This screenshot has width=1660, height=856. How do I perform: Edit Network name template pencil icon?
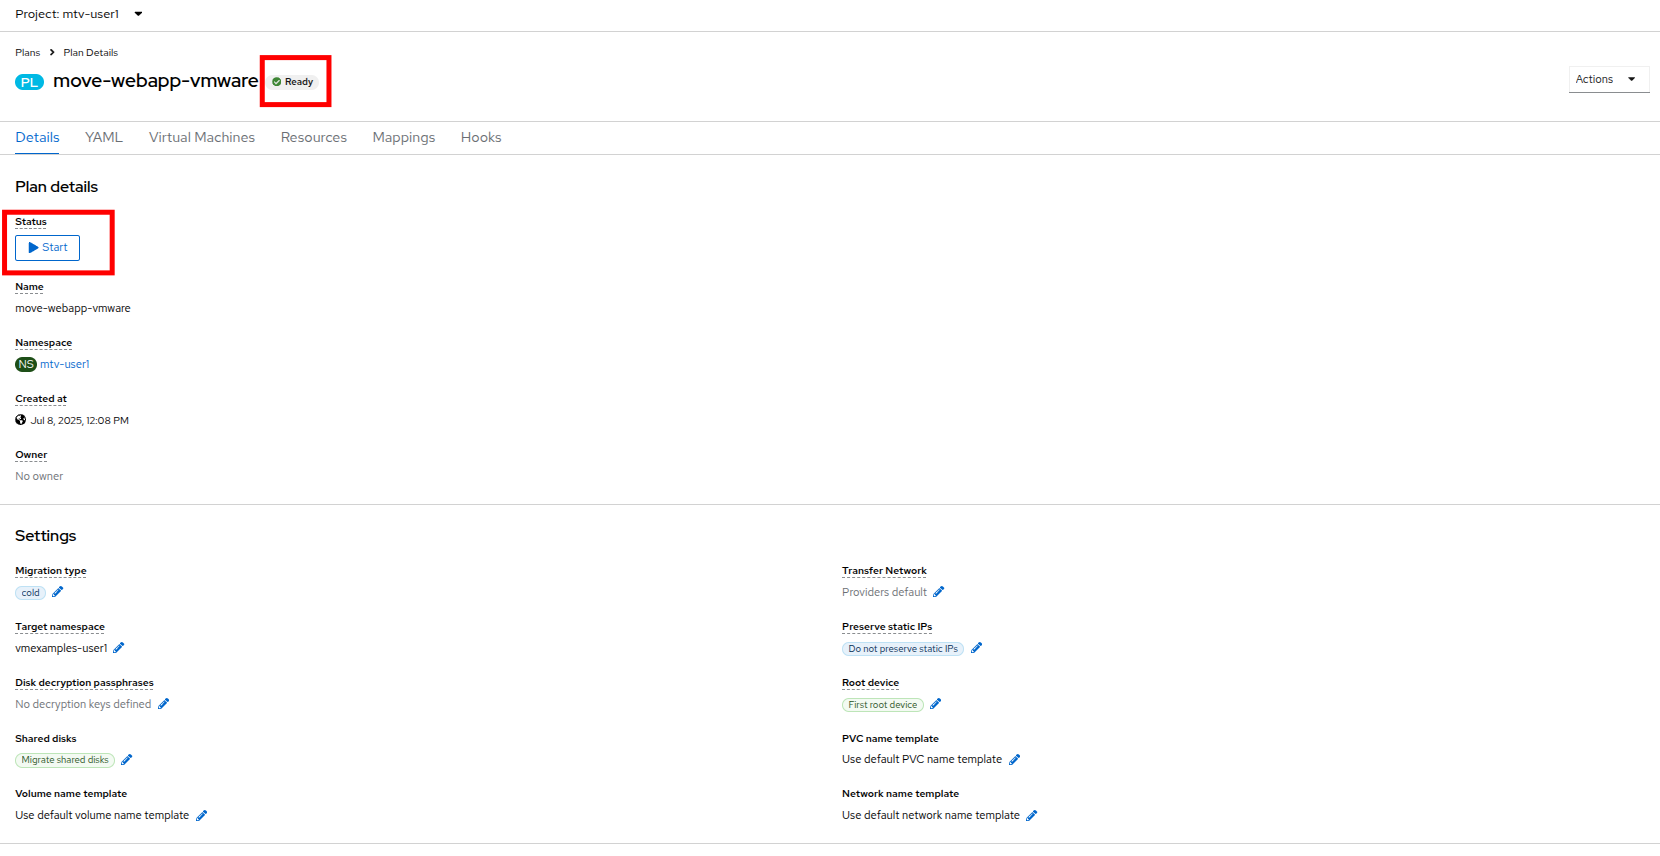[x=1032, y=816]
